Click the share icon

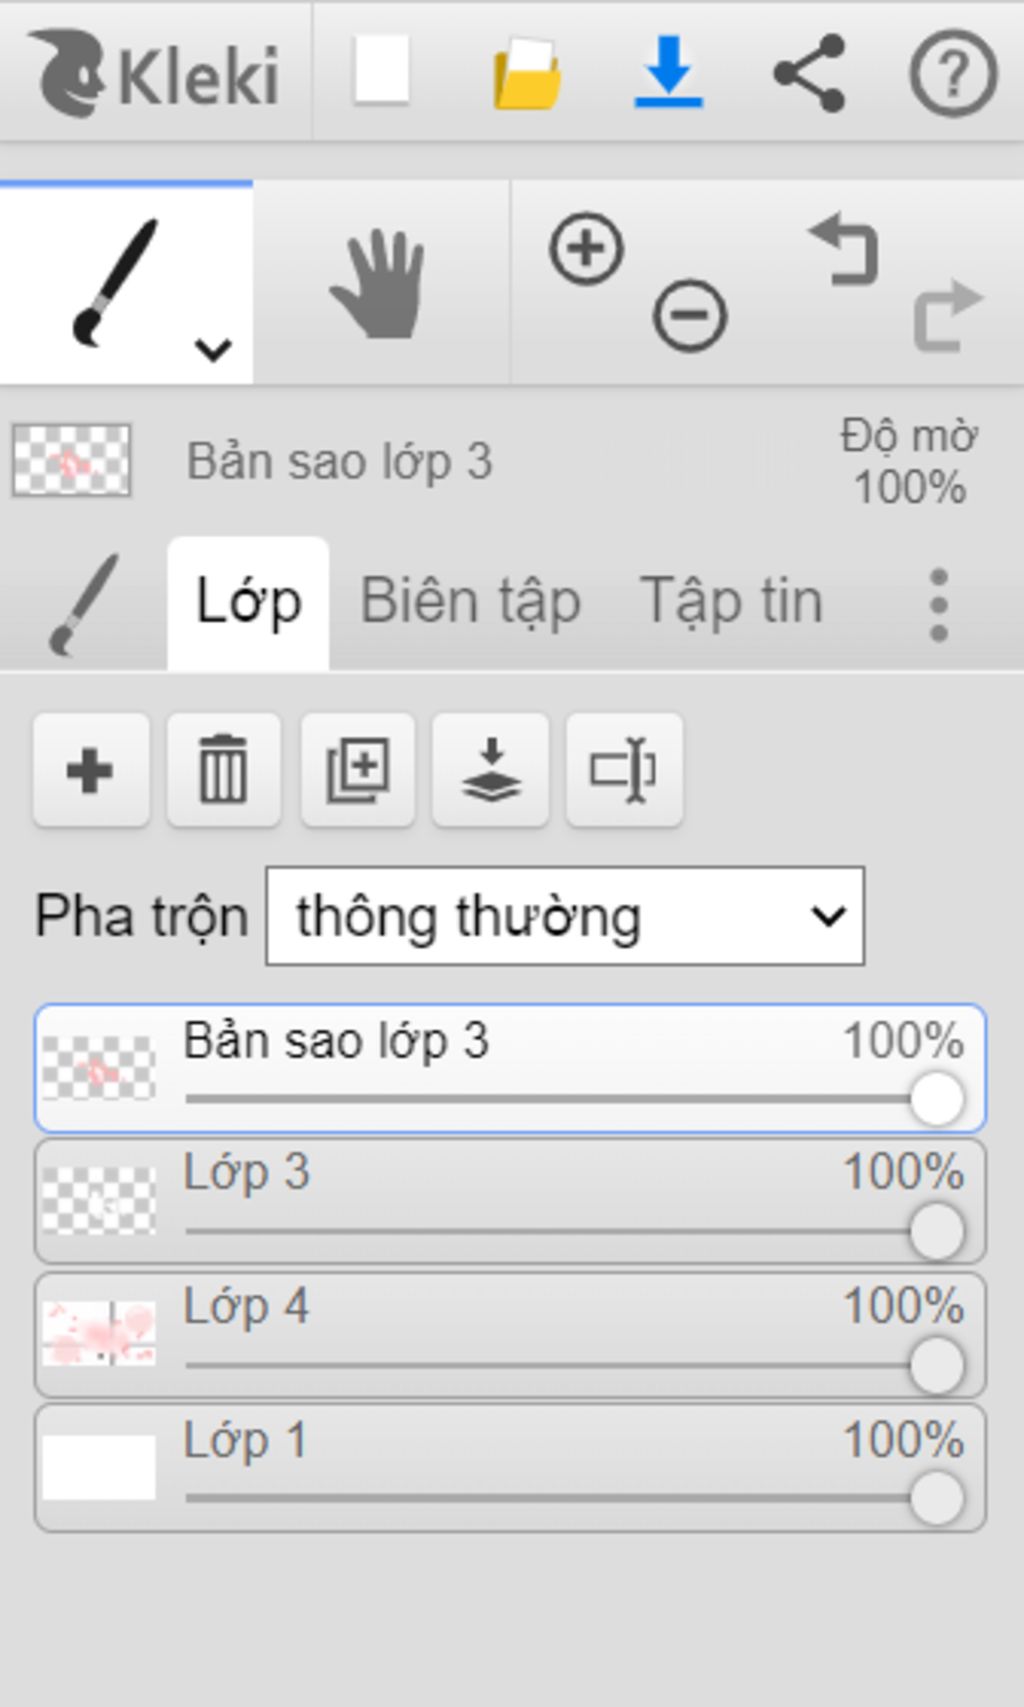[810, 72]
